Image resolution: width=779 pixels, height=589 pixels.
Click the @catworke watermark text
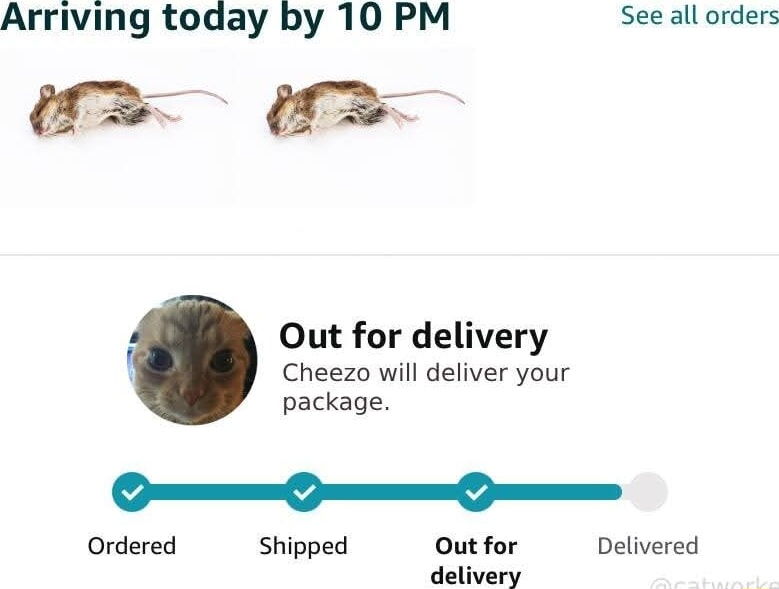pyautogui.click(x=714, y=583)
